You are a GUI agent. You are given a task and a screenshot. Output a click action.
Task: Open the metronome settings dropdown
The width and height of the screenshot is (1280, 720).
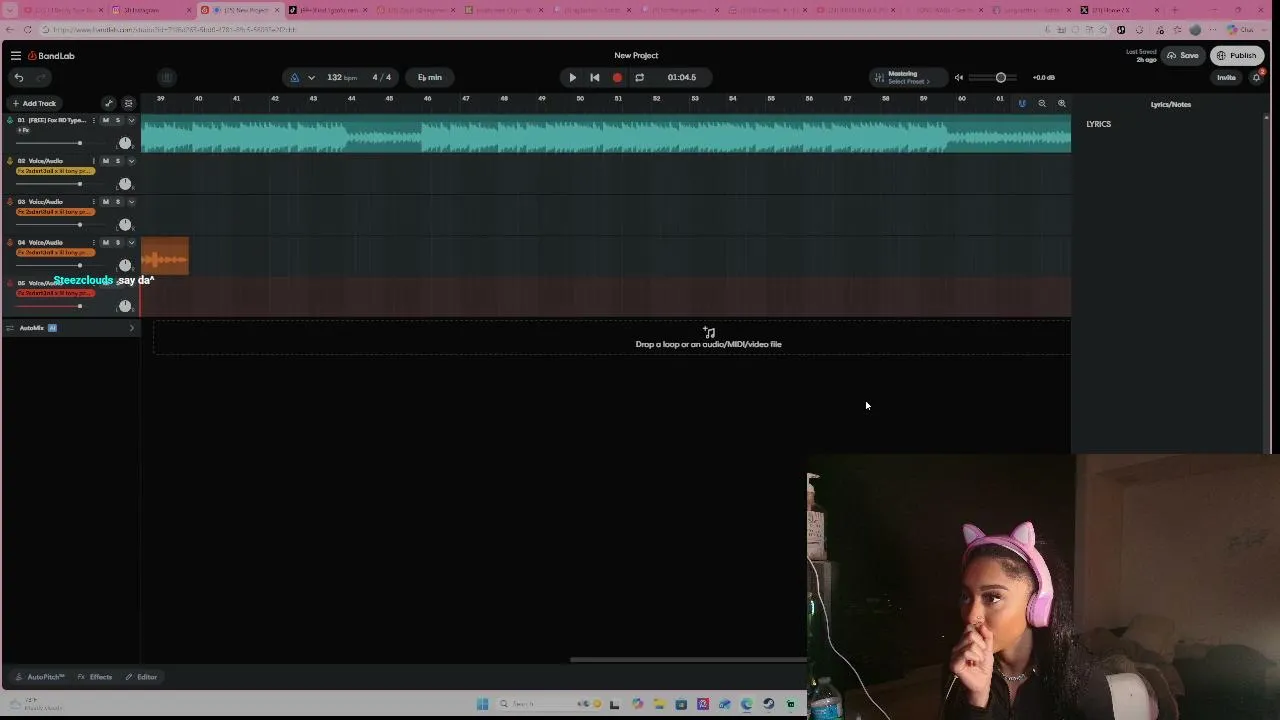pyautogui.click(x=311, y=77)
